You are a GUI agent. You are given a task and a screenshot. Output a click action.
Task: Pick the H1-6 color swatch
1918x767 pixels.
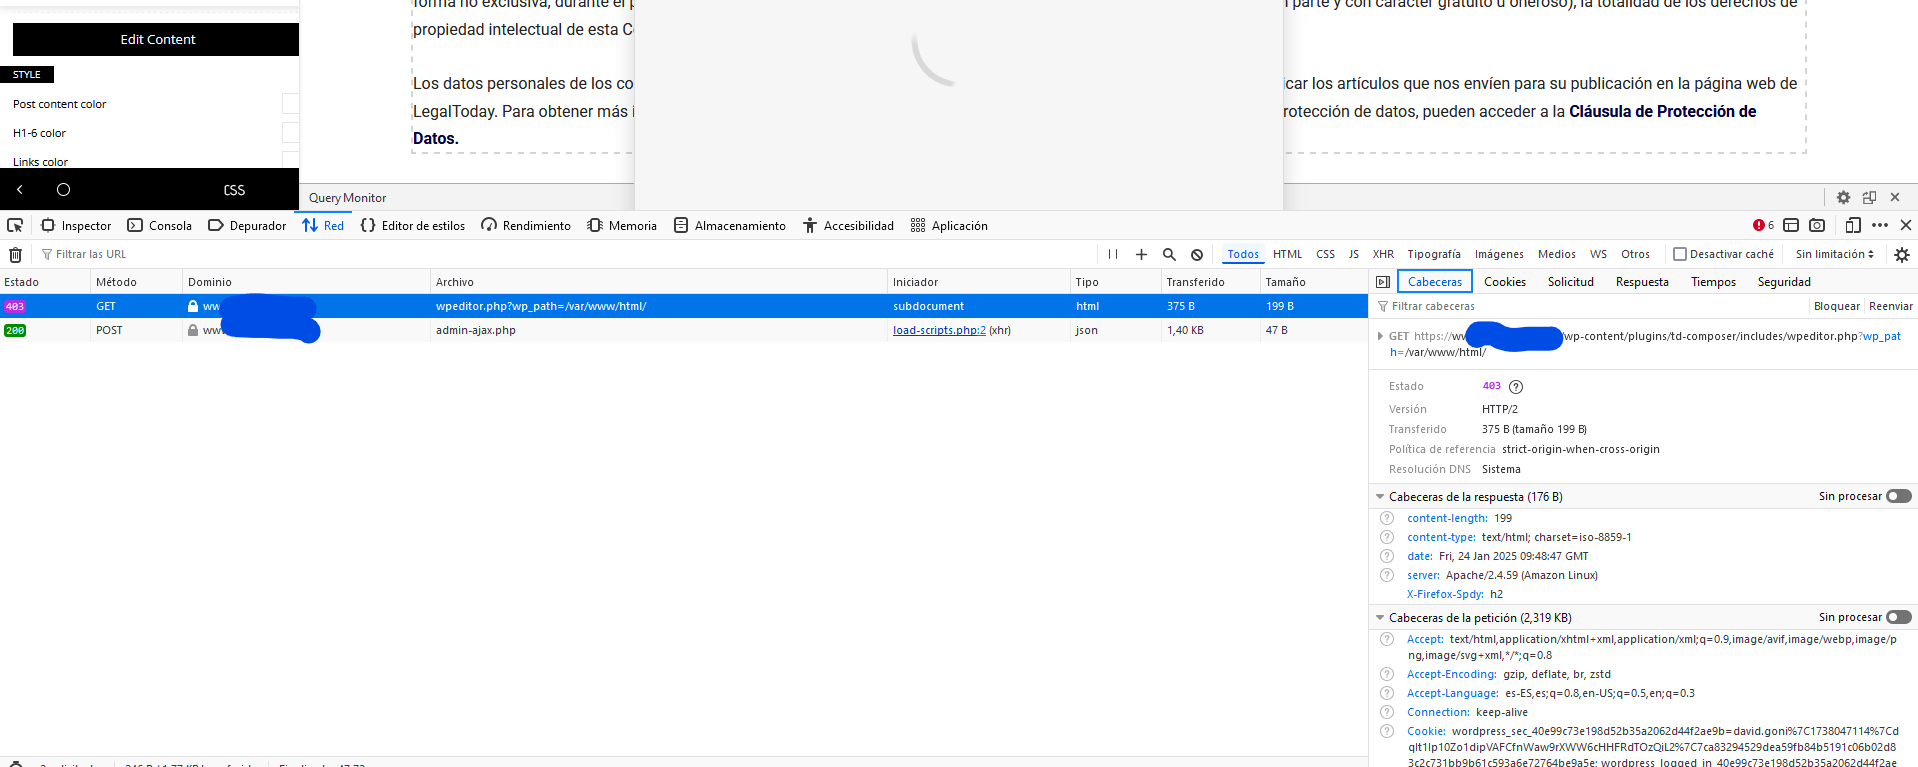click(x=290, y=133)
